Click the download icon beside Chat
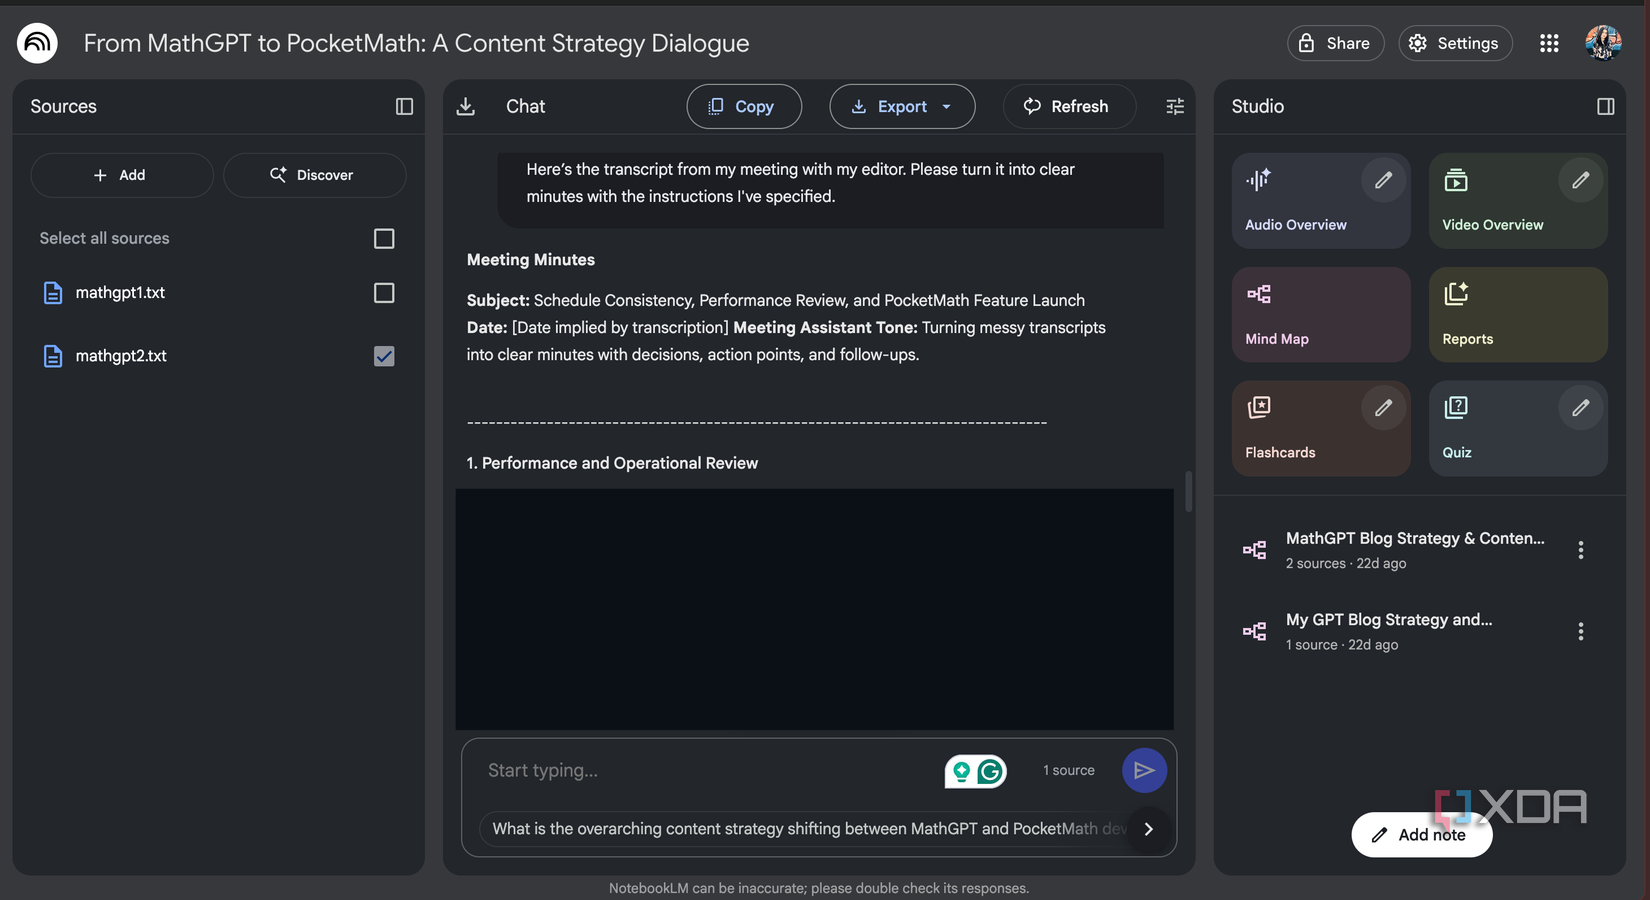1650x900 pixels. coord(466,107)
